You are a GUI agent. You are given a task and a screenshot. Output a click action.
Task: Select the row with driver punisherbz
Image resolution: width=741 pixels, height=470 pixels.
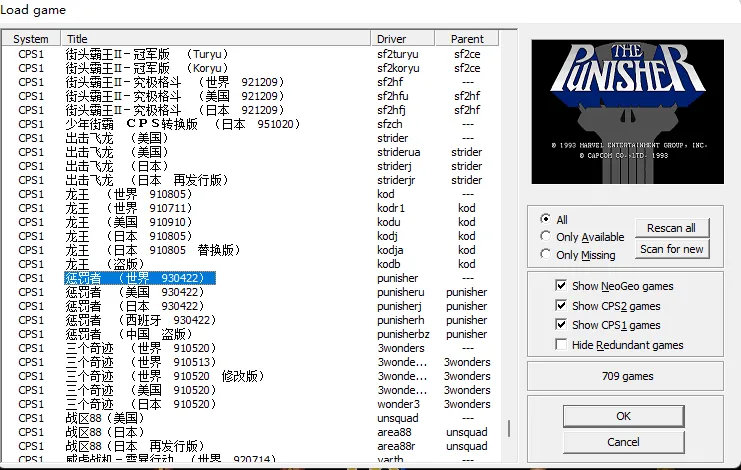pyautogui.click(x=250, y=334)
